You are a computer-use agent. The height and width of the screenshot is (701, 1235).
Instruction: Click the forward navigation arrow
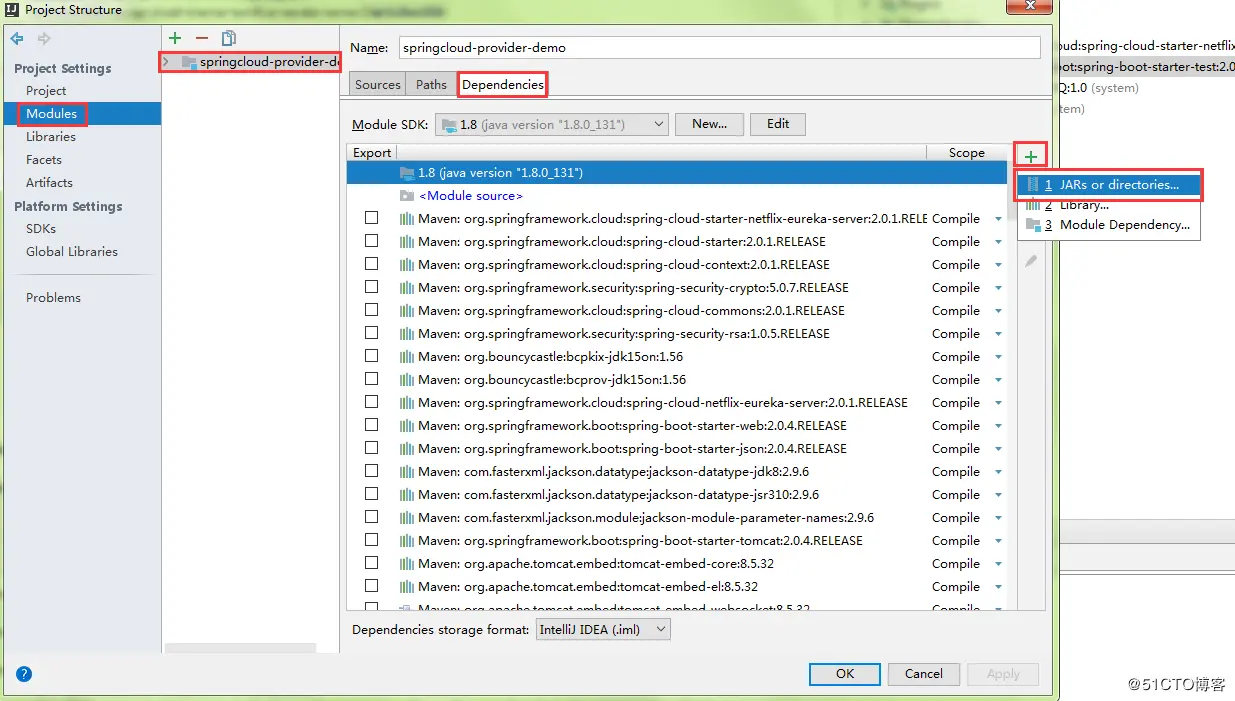(x=44, y=39)
